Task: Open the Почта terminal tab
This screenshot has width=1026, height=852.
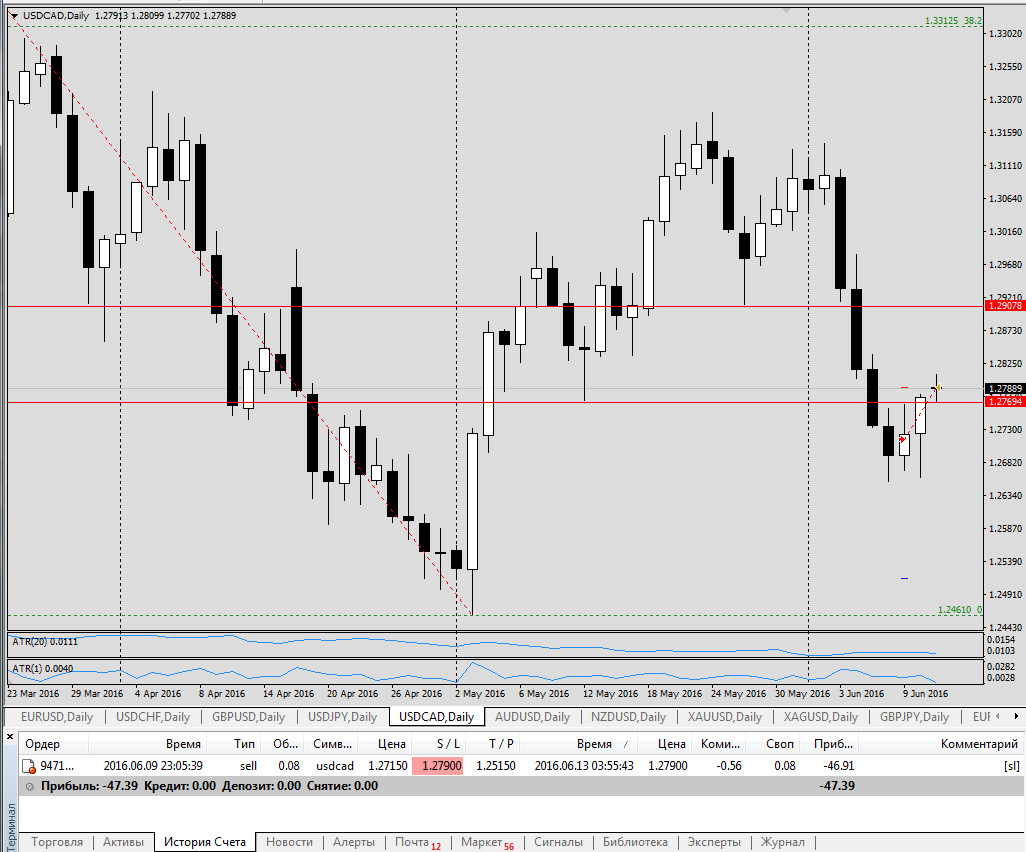Action: (x=417, y=842)
